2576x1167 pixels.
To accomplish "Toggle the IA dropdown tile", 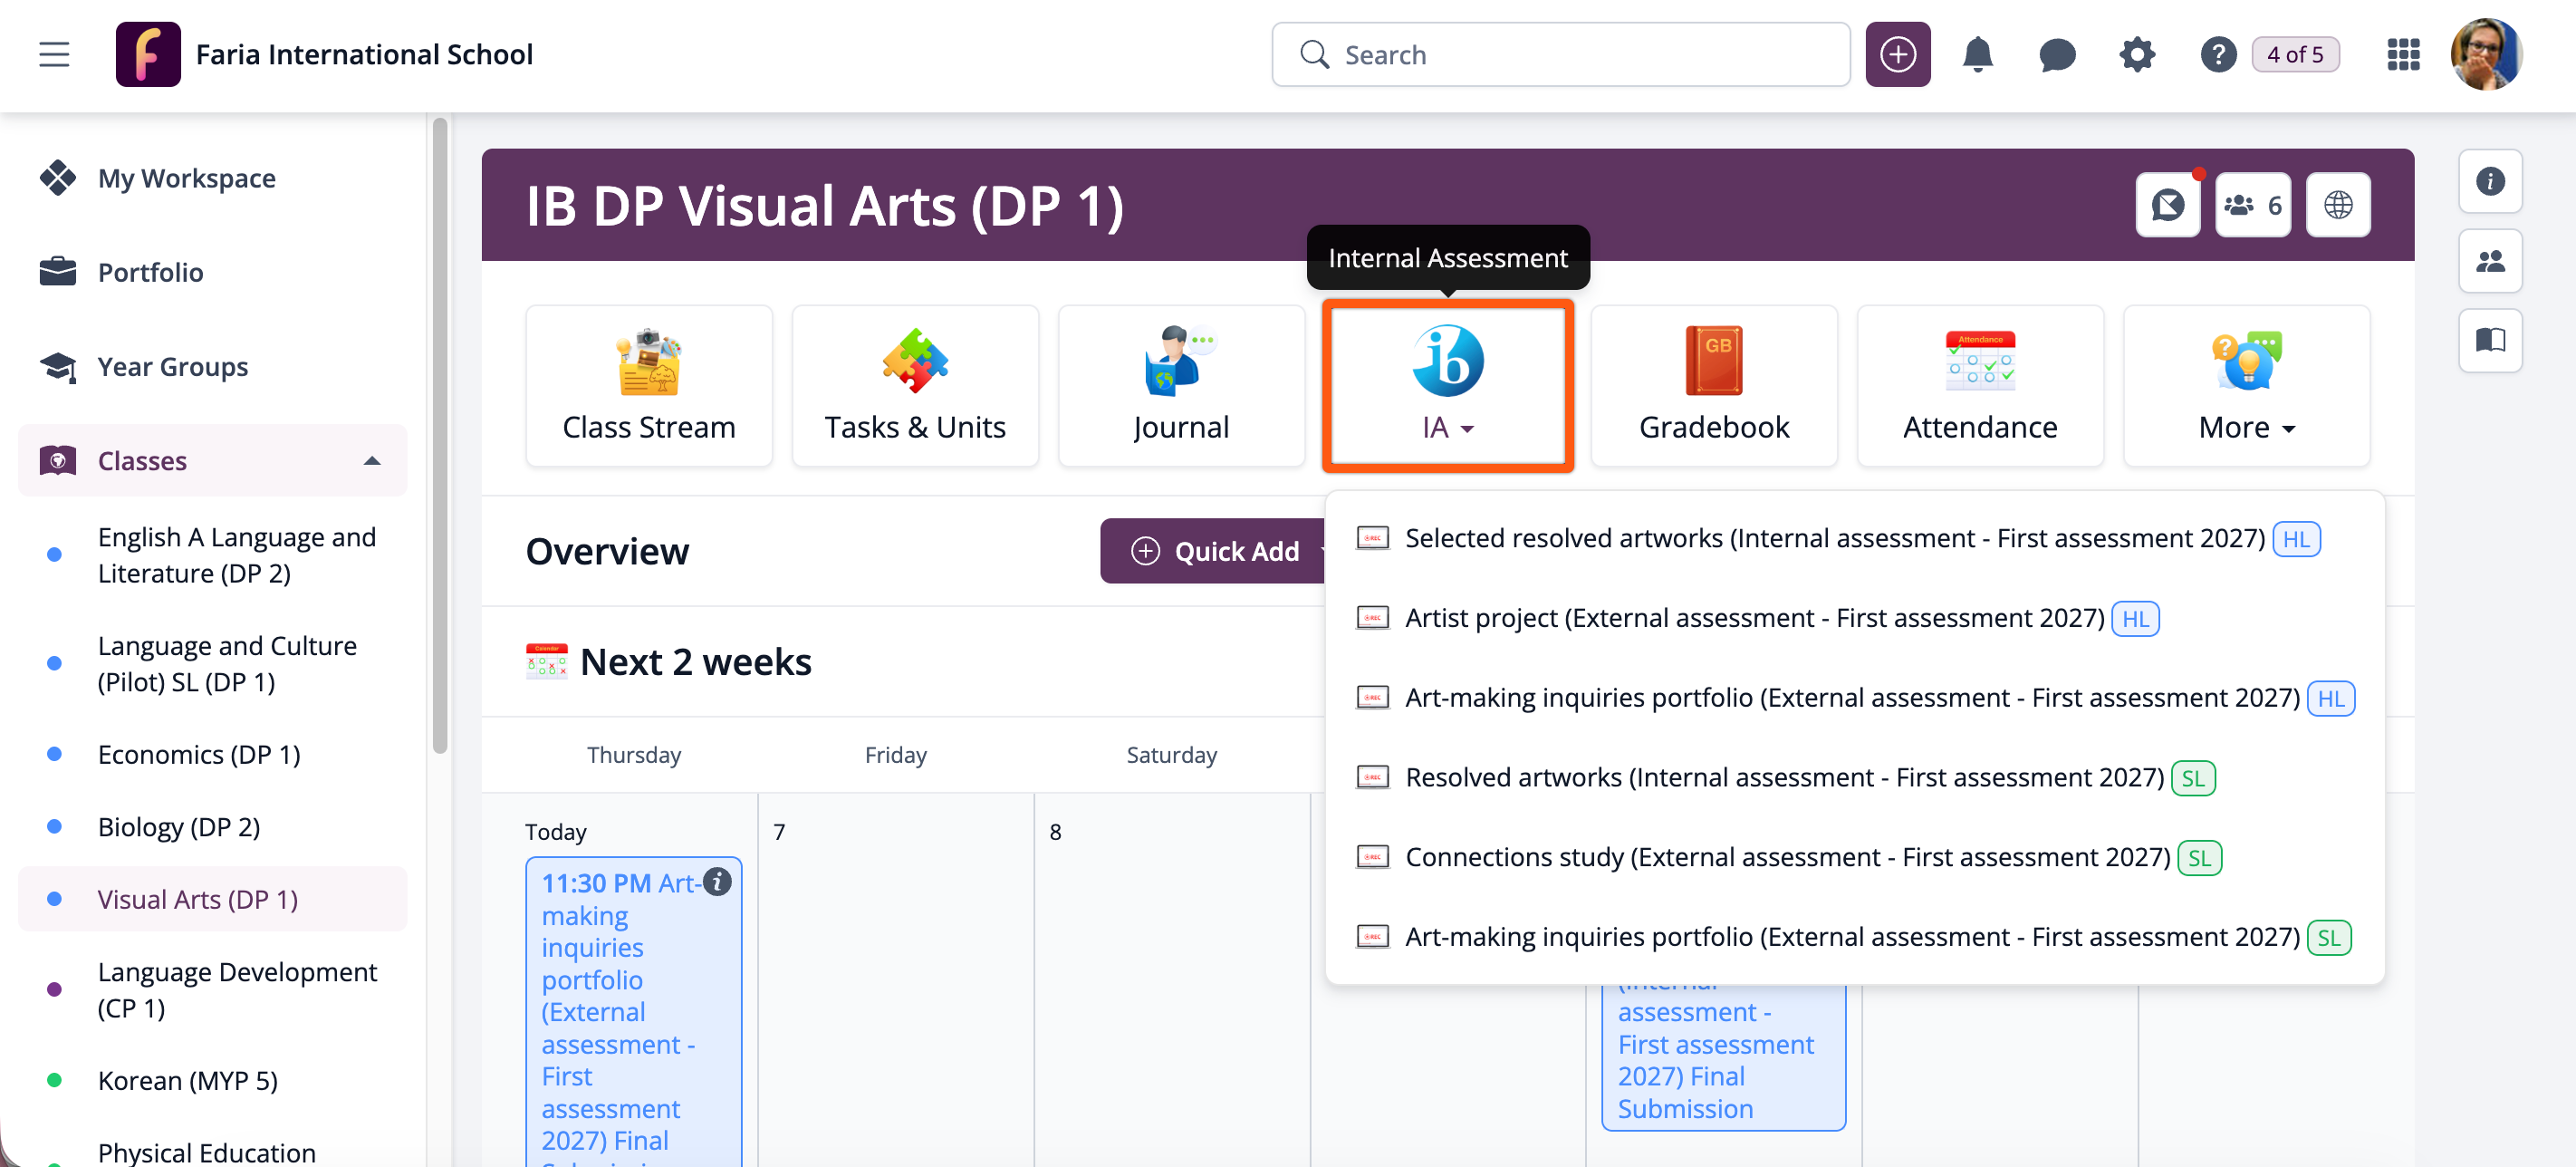I will point(1447,386).
